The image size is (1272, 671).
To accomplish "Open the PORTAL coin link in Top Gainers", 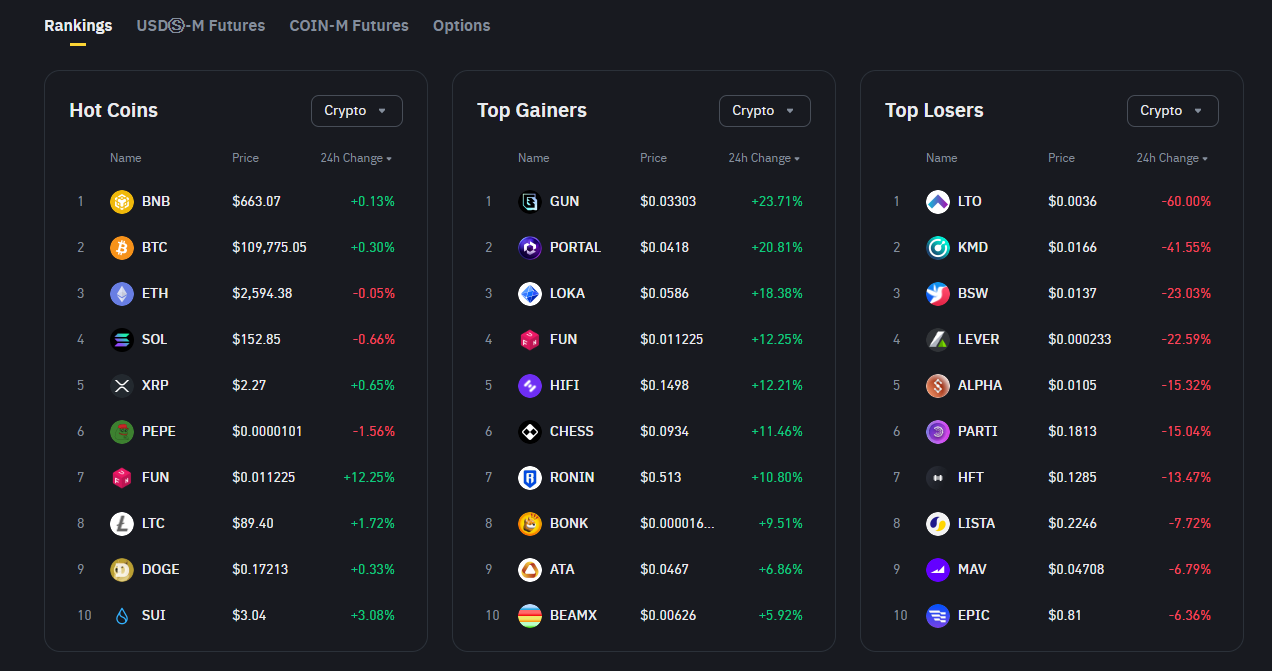I will pos(575,247).
